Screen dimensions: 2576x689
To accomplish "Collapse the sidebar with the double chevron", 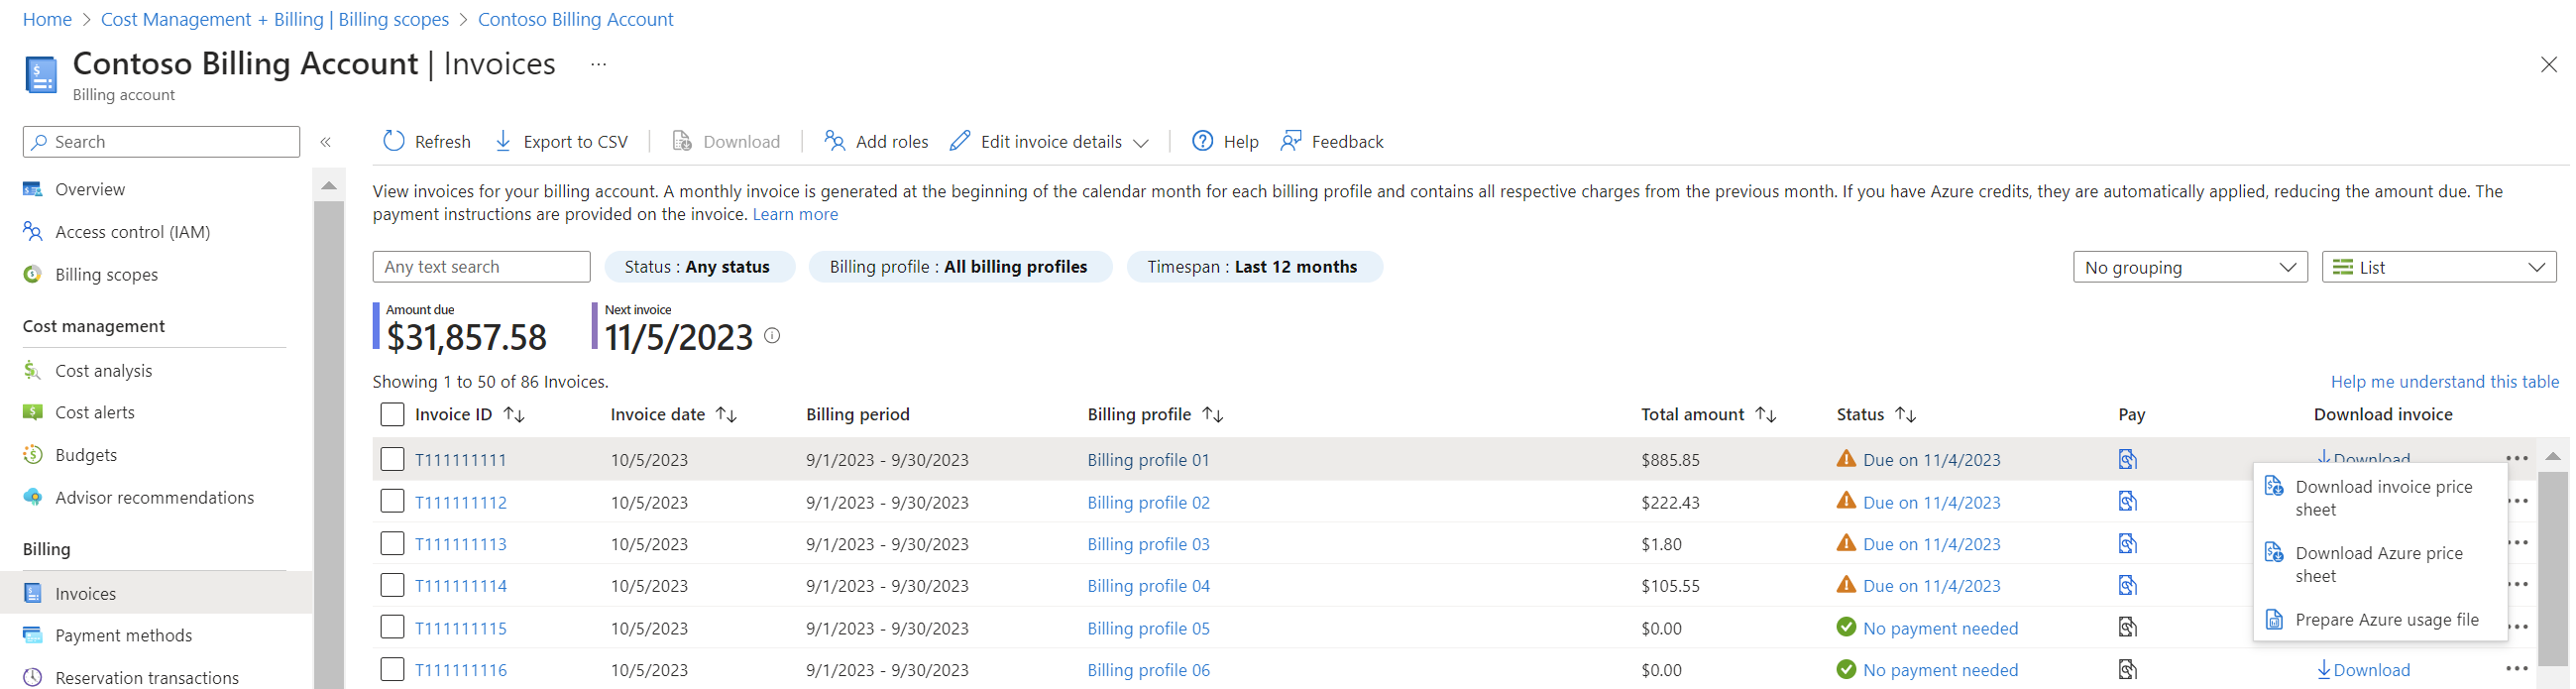I will 325,142.
